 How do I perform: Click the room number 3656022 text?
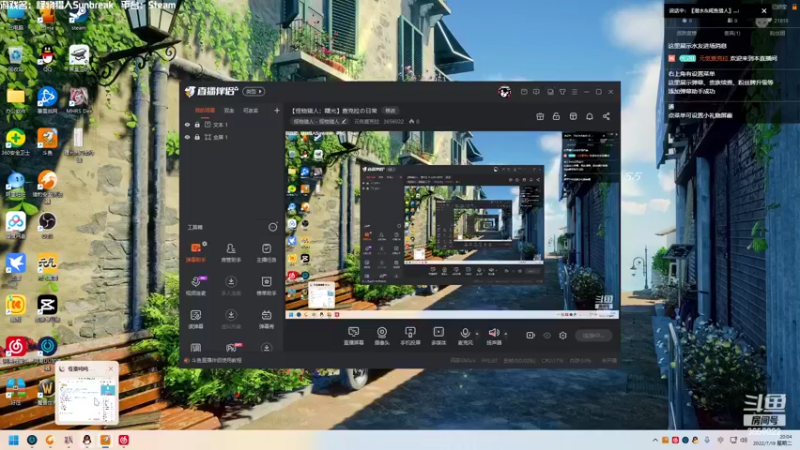point(393,121)
